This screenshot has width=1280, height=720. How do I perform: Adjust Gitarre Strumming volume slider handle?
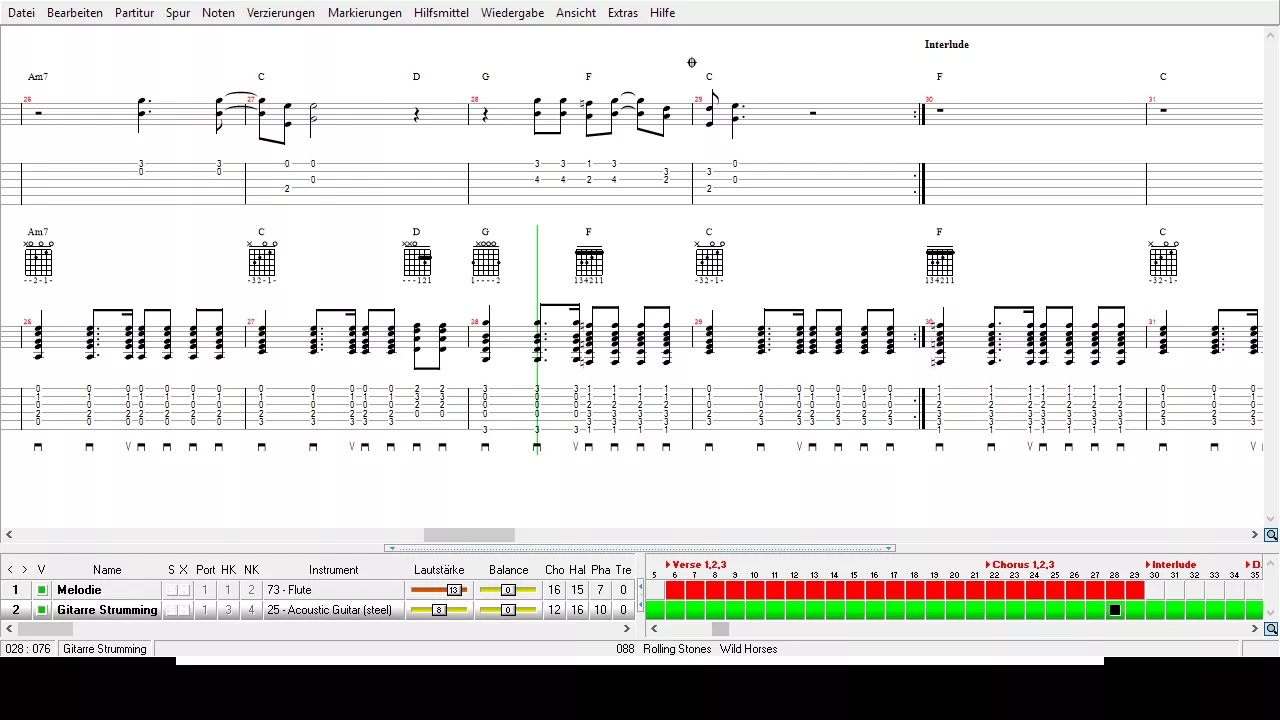[439, 610]
